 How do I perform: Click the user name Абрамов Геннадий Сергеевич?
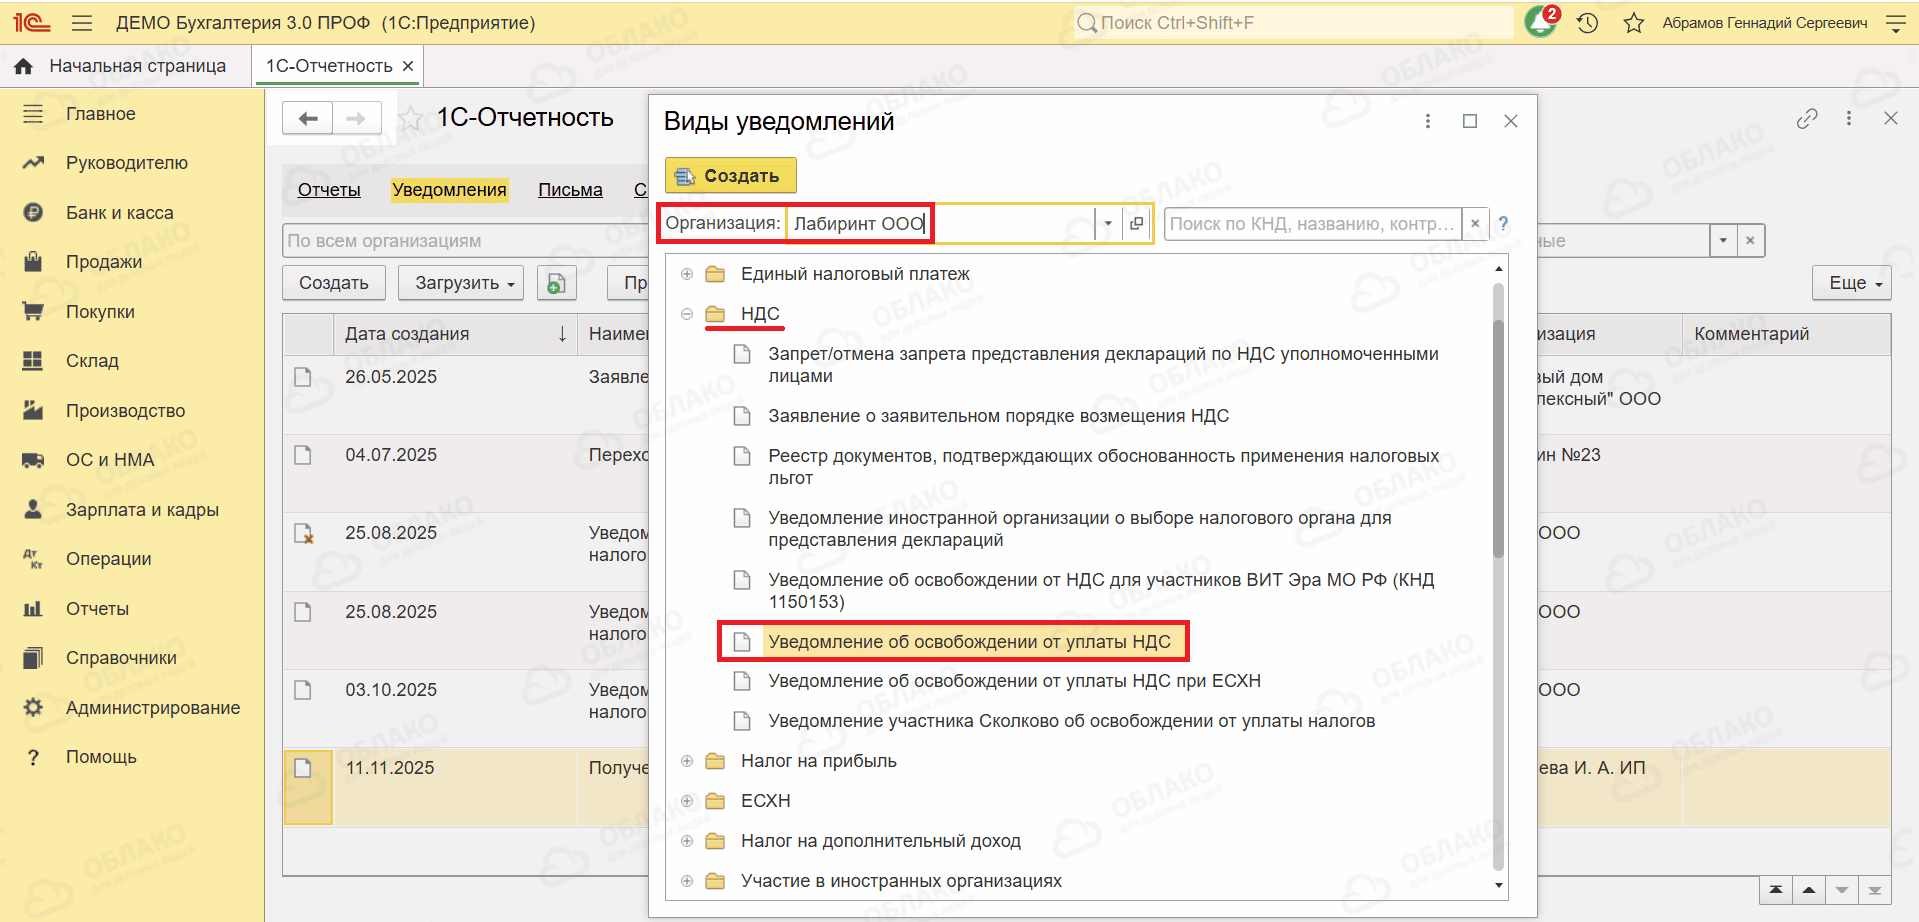[x=1765, y=23]
